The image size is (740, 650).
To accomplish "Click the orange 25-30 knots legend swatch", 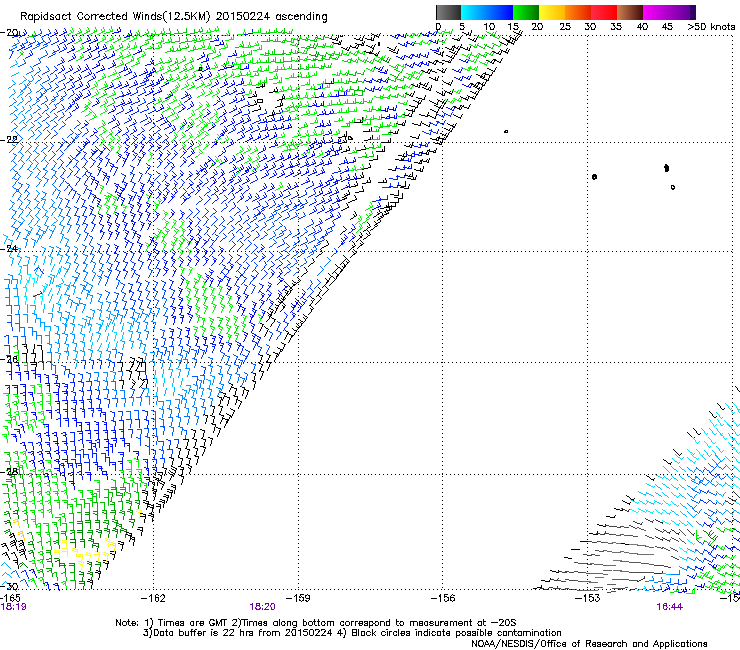I will point(577,12).
